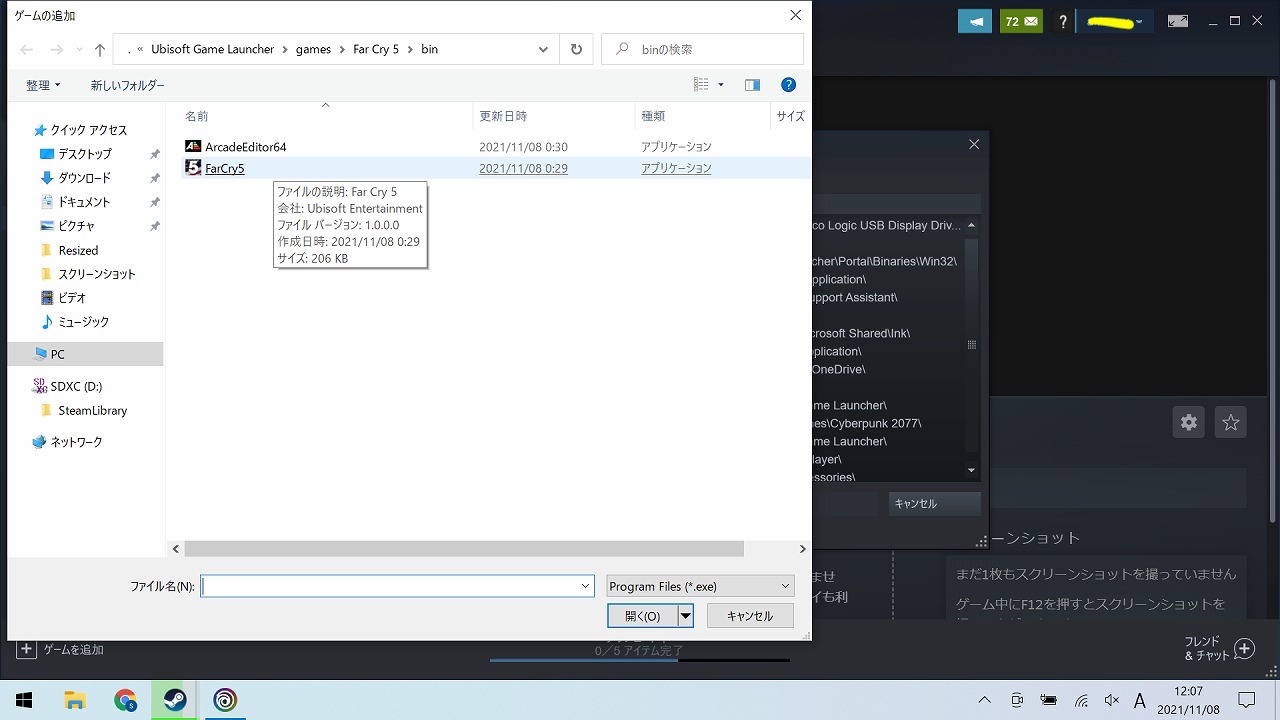Toggle the preview pane
This screenshot has height=720, width=1280.
coord(752,85)
